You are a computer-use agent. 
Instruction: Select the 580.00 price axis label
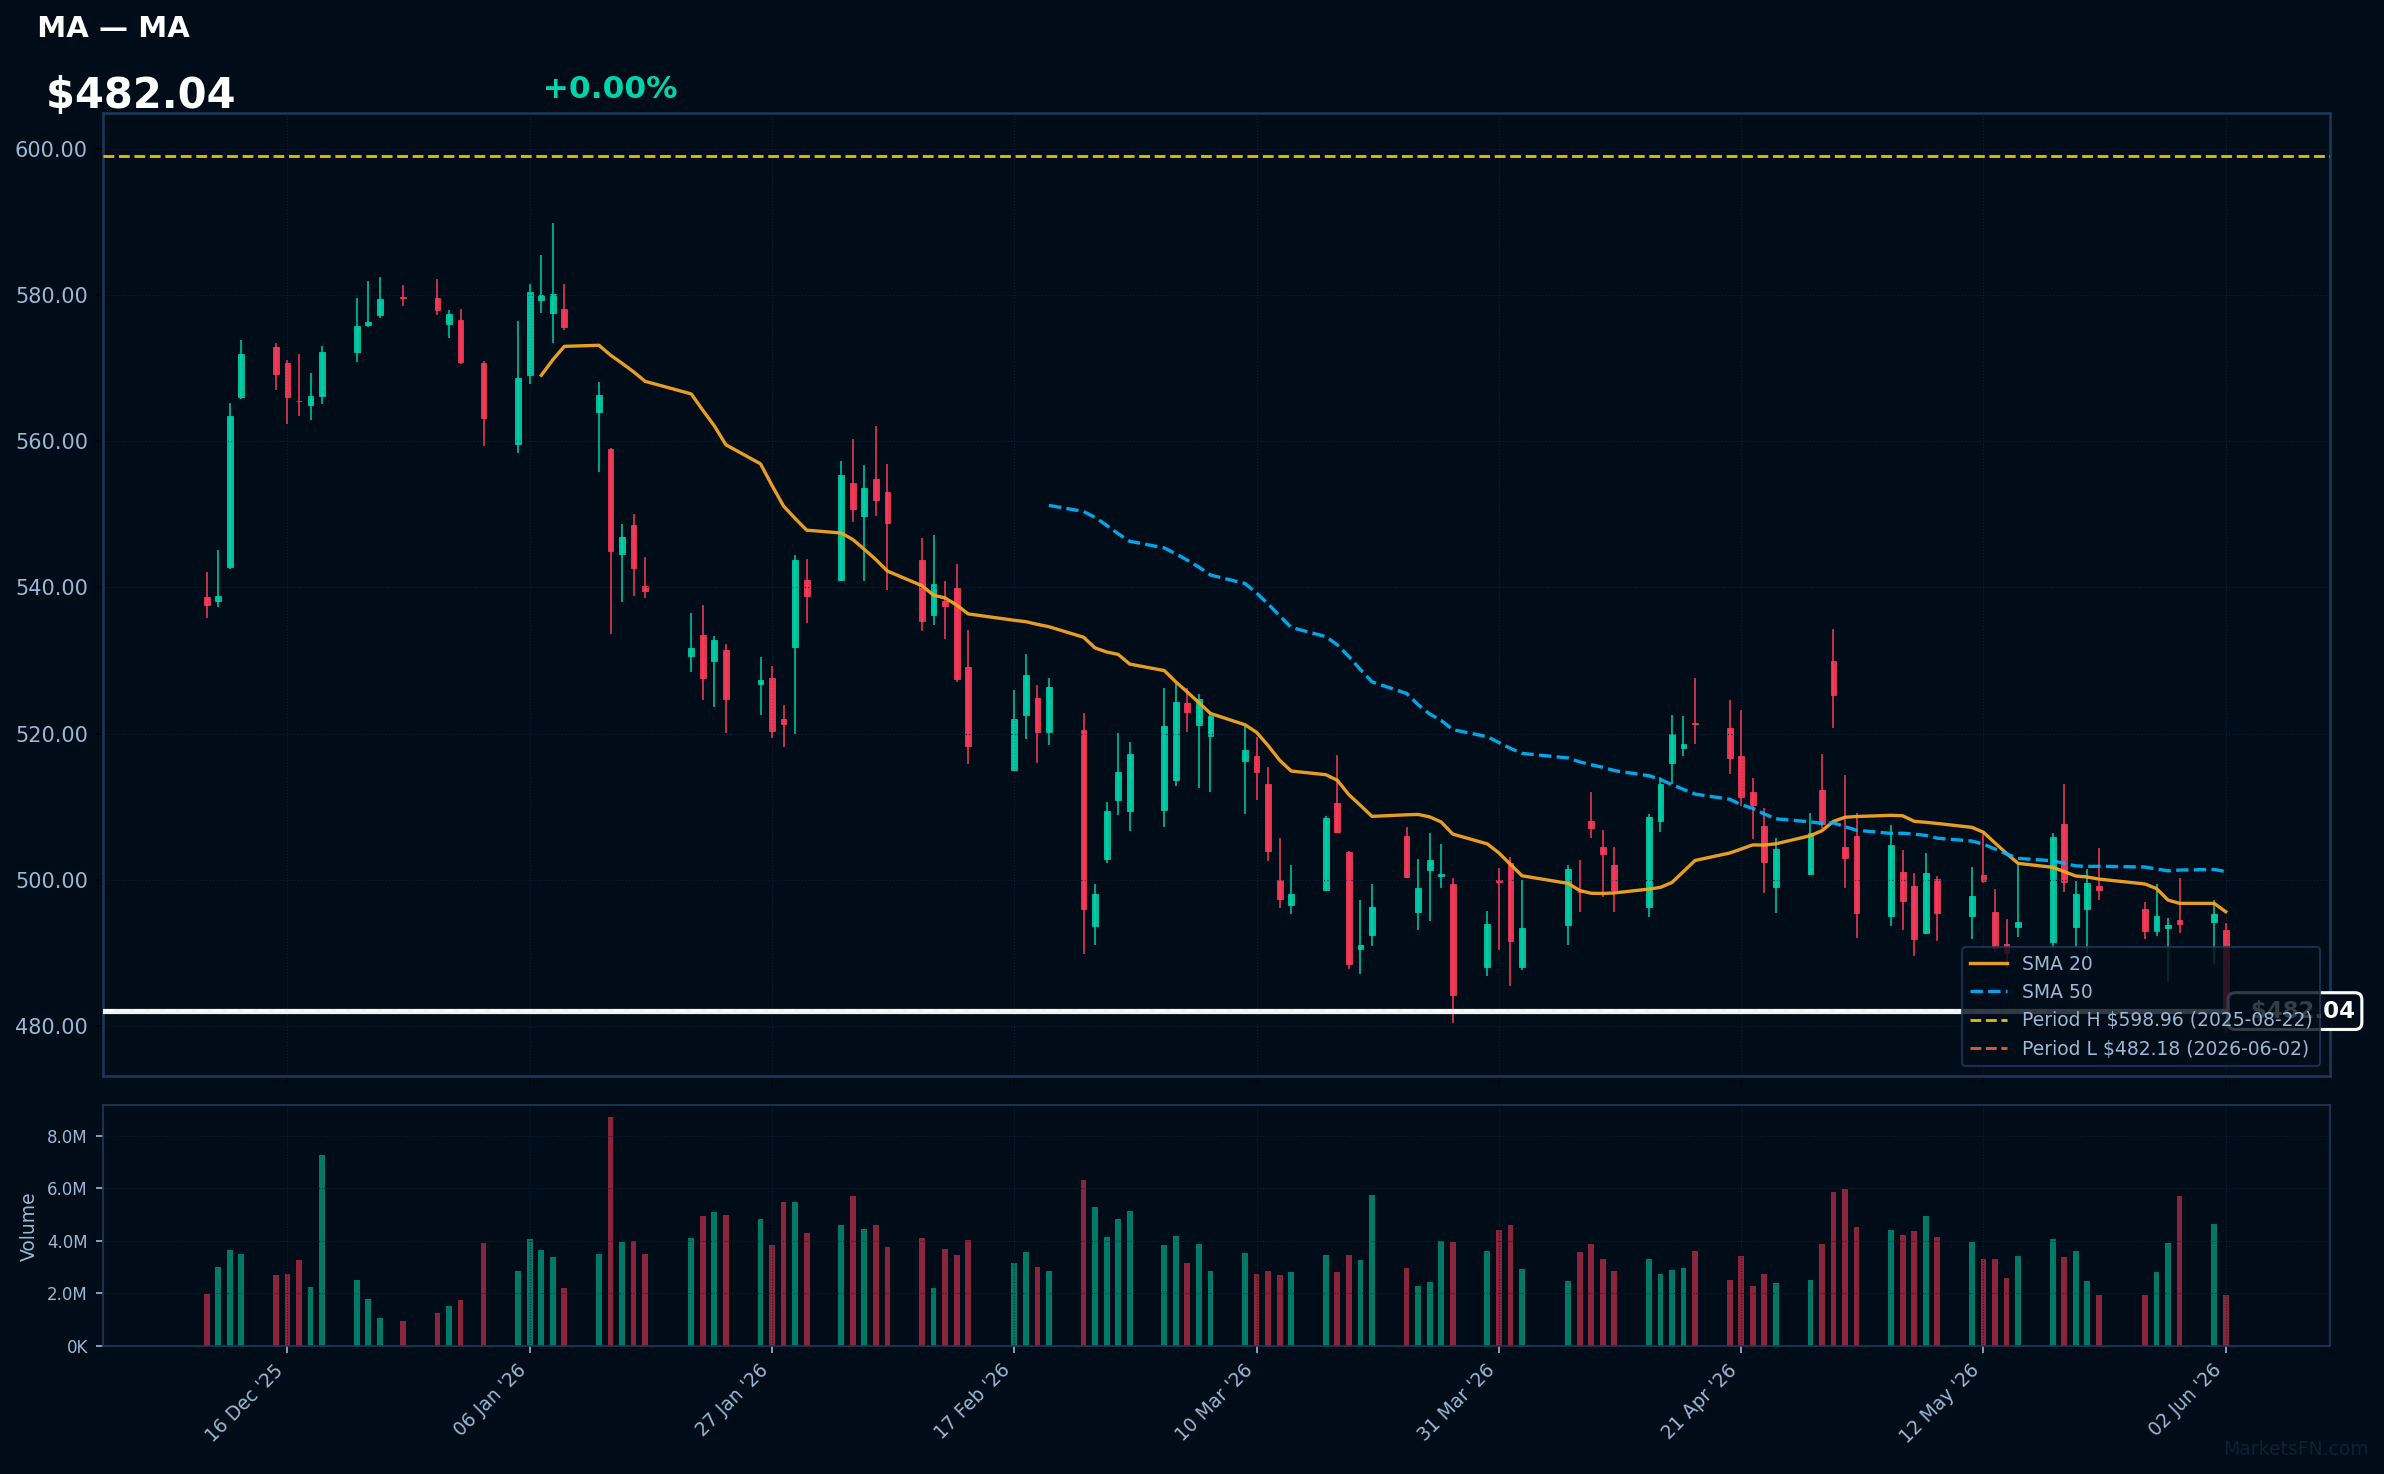tap(51, 296)
